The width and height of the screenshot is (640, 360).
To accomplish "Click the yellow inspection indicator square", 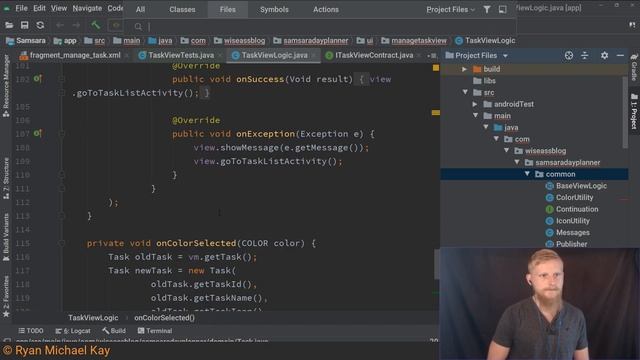I will tap(436, 68).
